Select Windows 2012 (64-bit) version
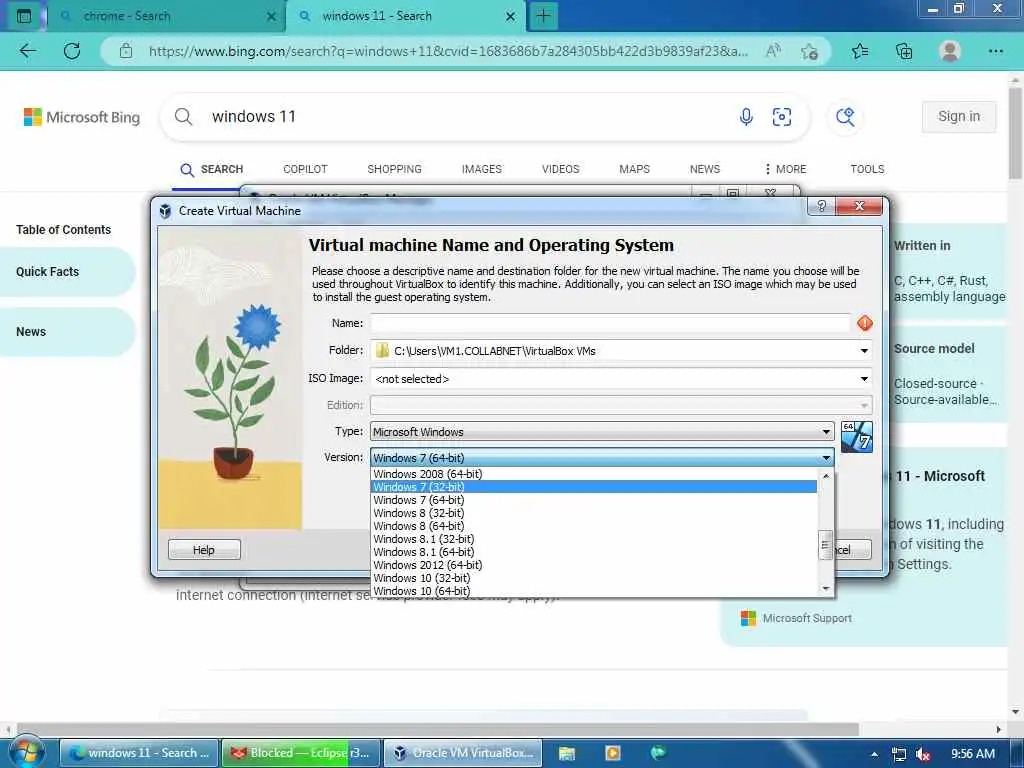Screen dimensions: 1024x768 click(594, 566)
